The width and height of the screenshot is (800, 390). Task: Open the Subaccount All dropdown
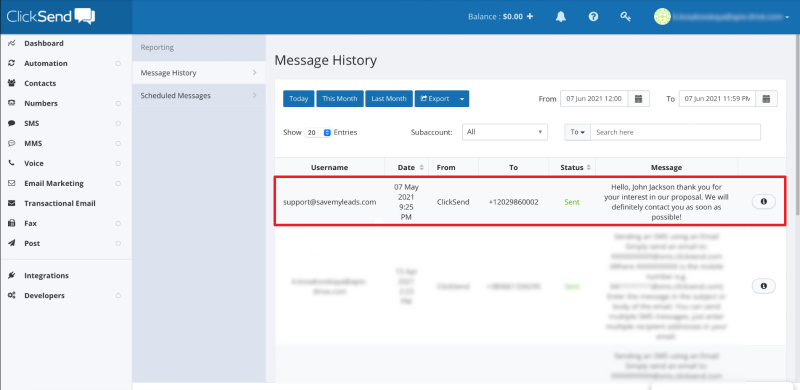[x=505, y=132]
